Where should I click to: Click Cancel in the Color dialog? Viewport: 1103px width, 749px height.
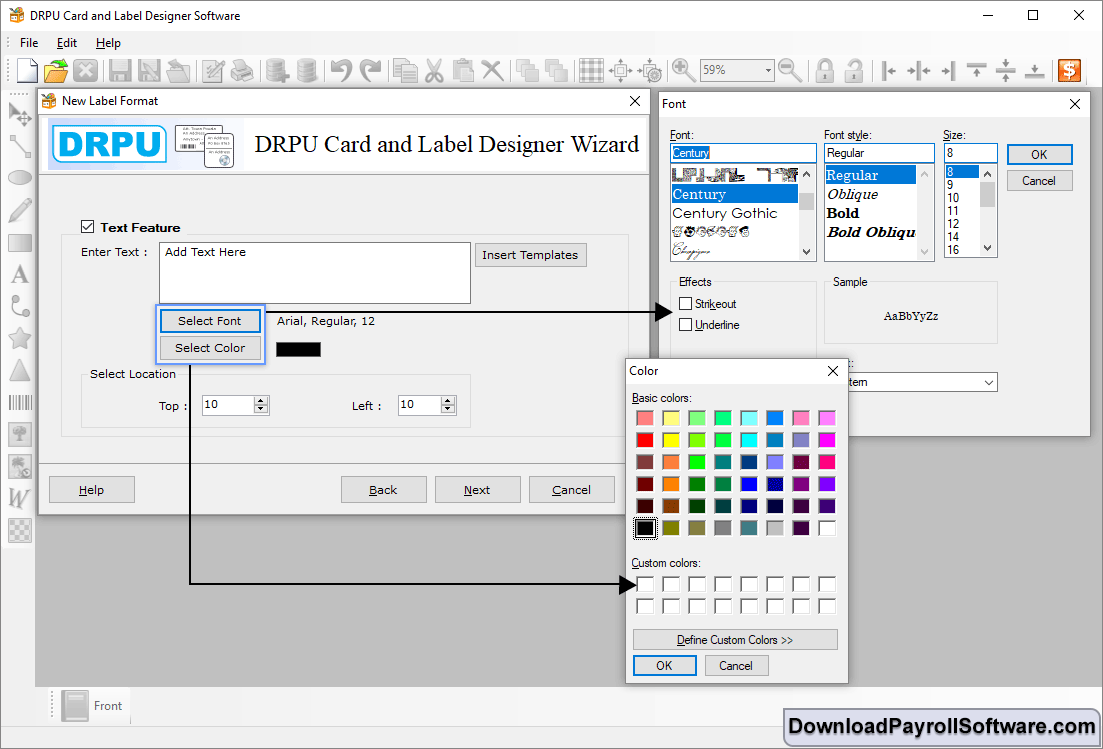click(x=736, y=665)
